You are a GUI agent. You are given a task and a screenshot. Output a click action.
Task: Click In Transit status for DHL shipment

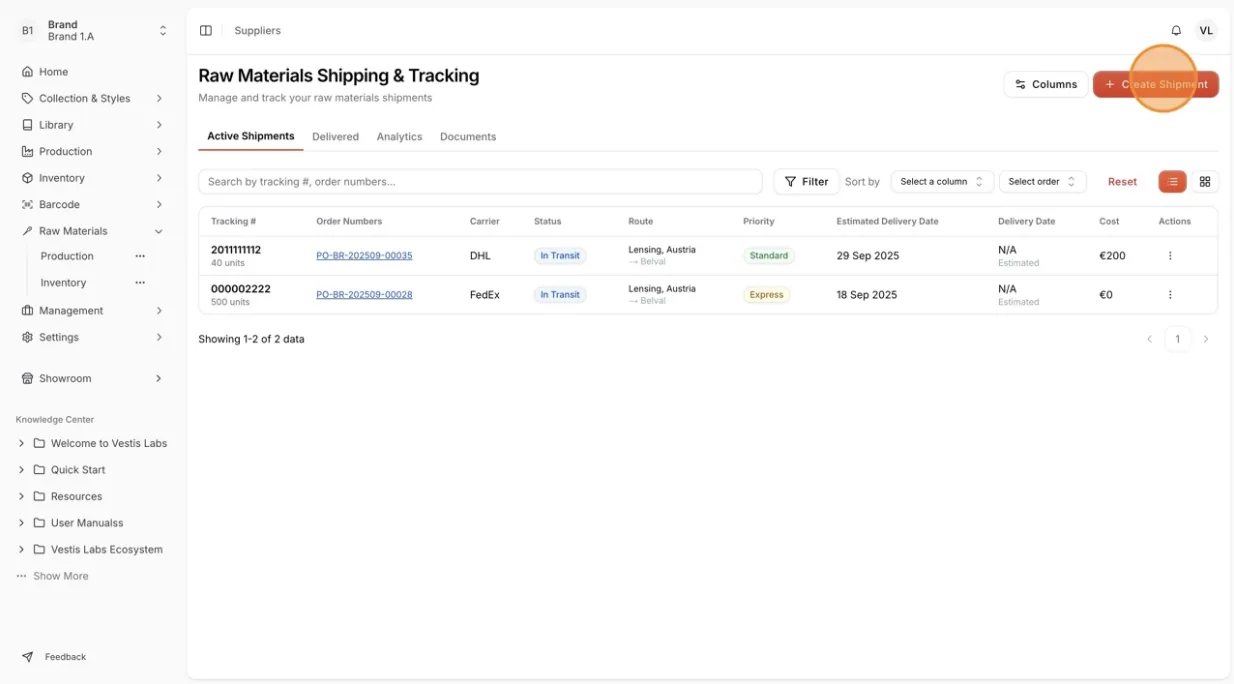559,256
